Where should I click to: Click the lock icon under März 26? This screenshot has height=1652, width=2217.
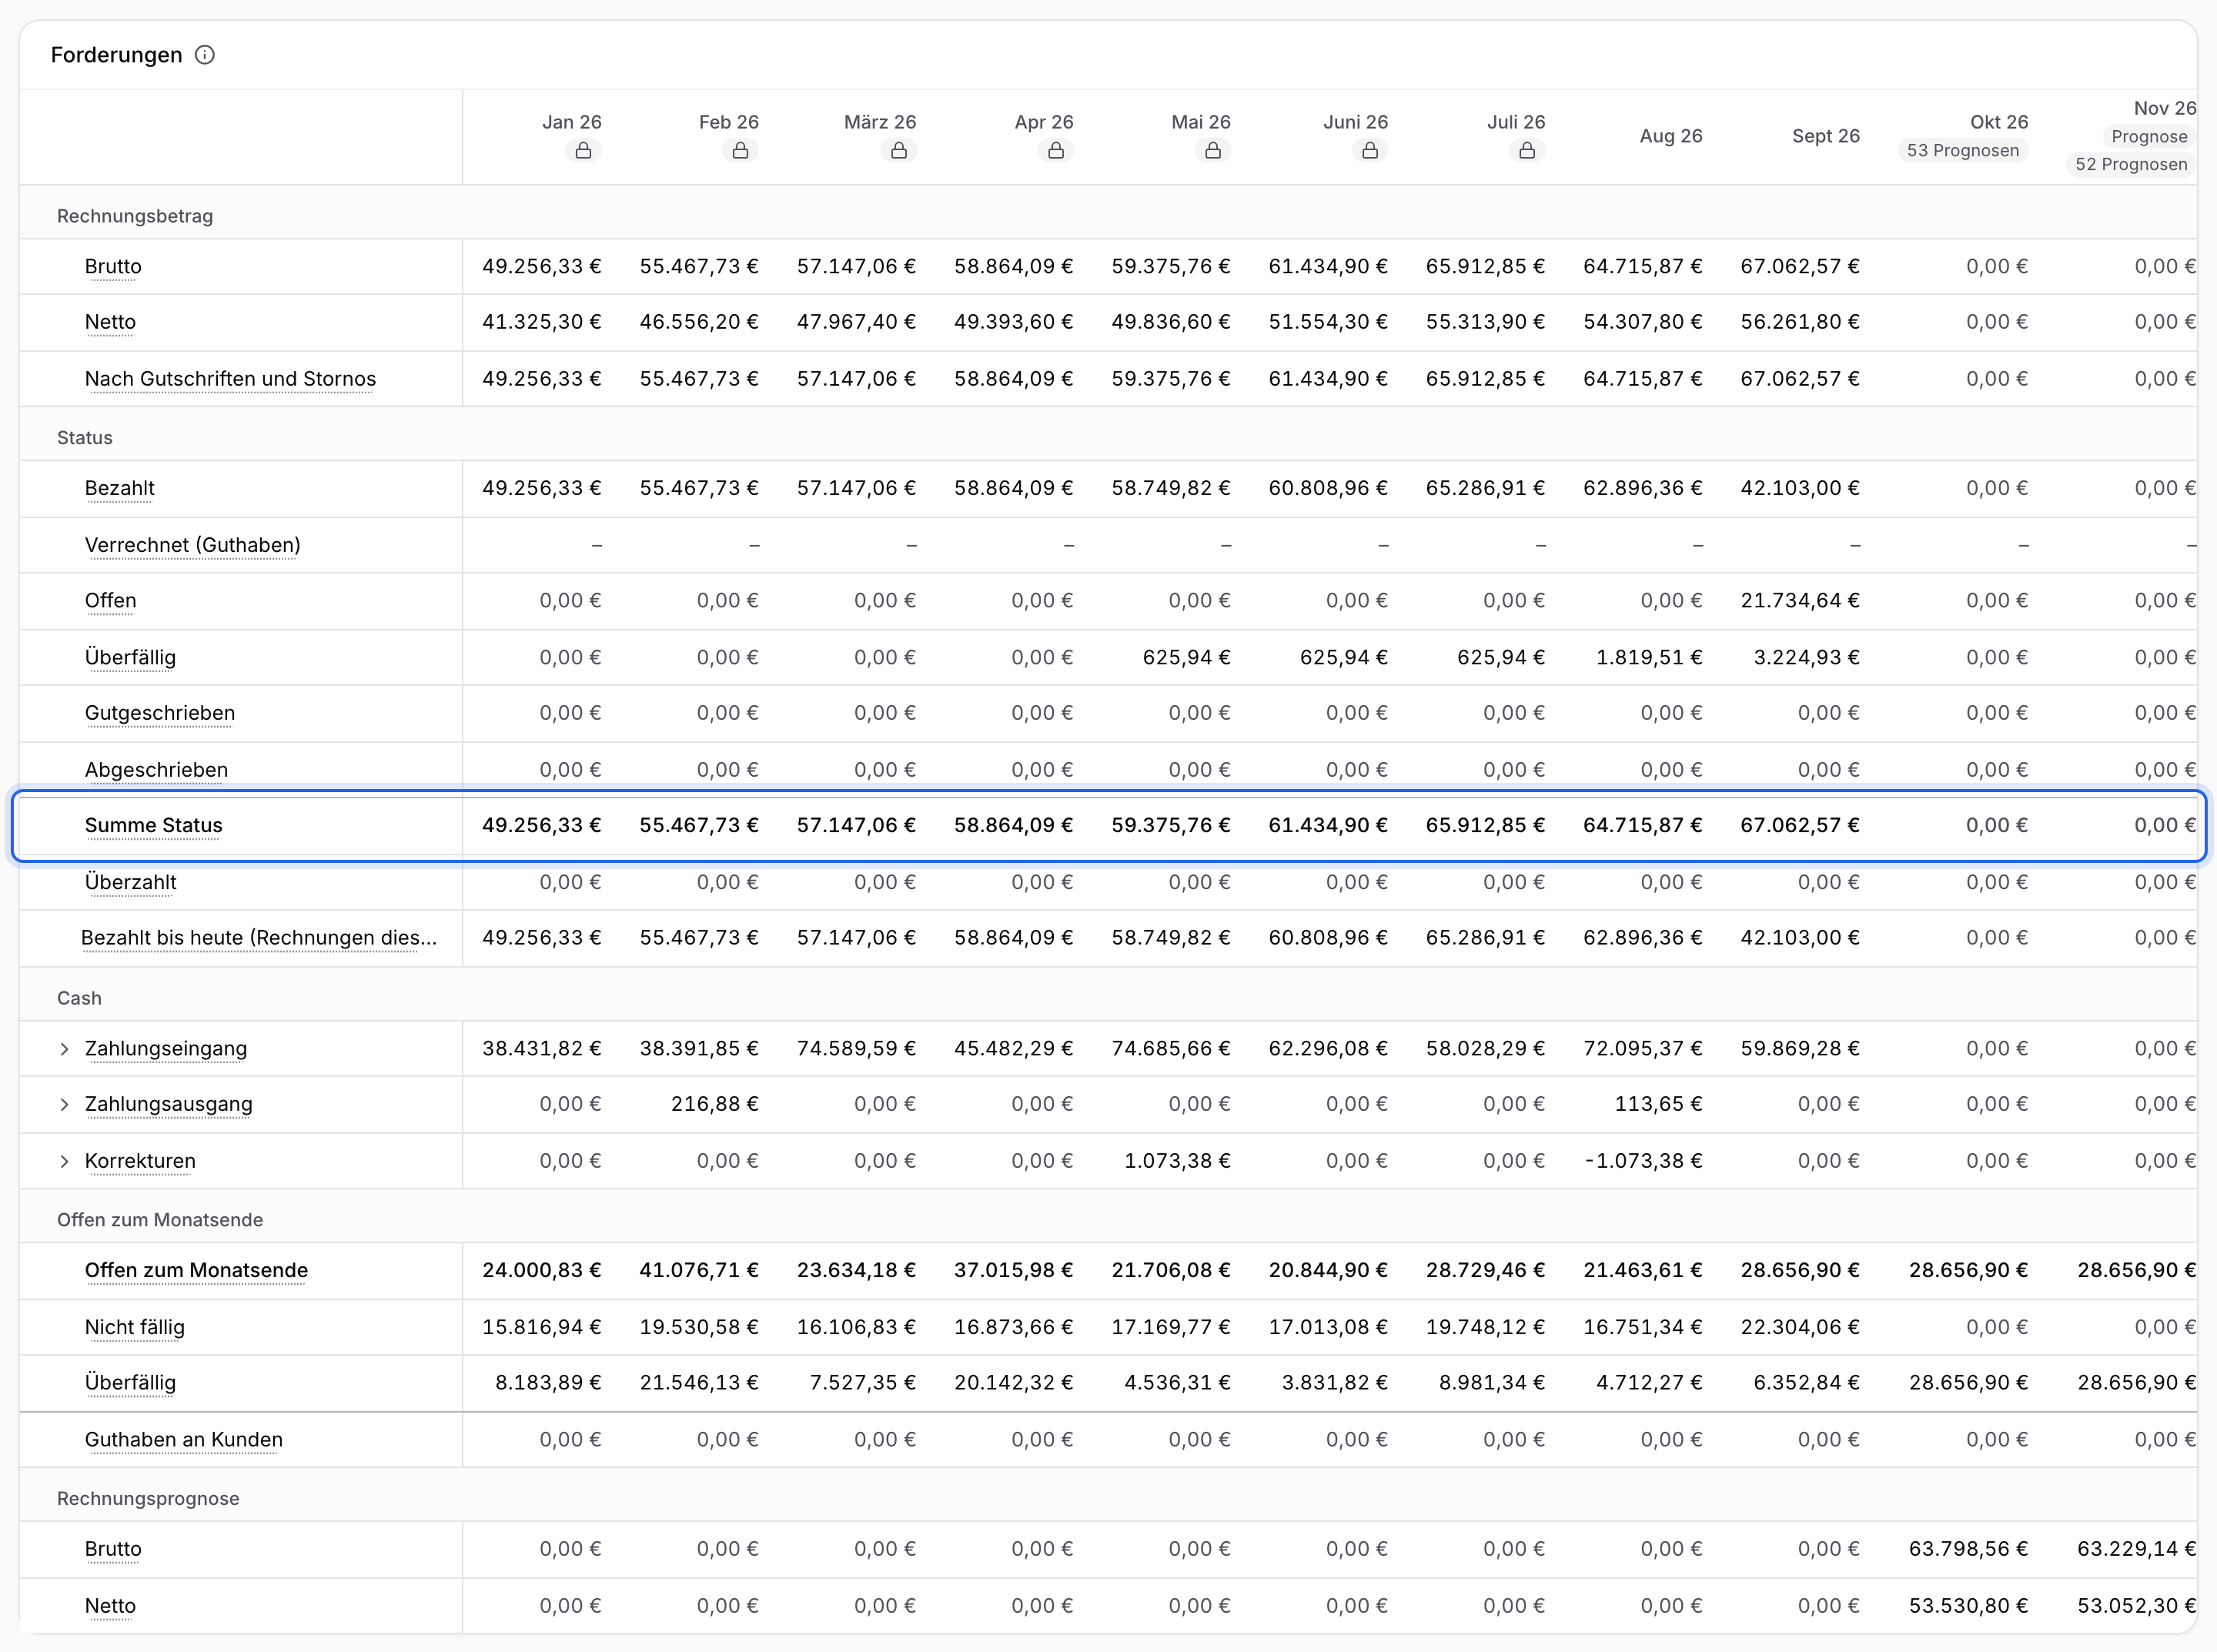pos(899,151)
